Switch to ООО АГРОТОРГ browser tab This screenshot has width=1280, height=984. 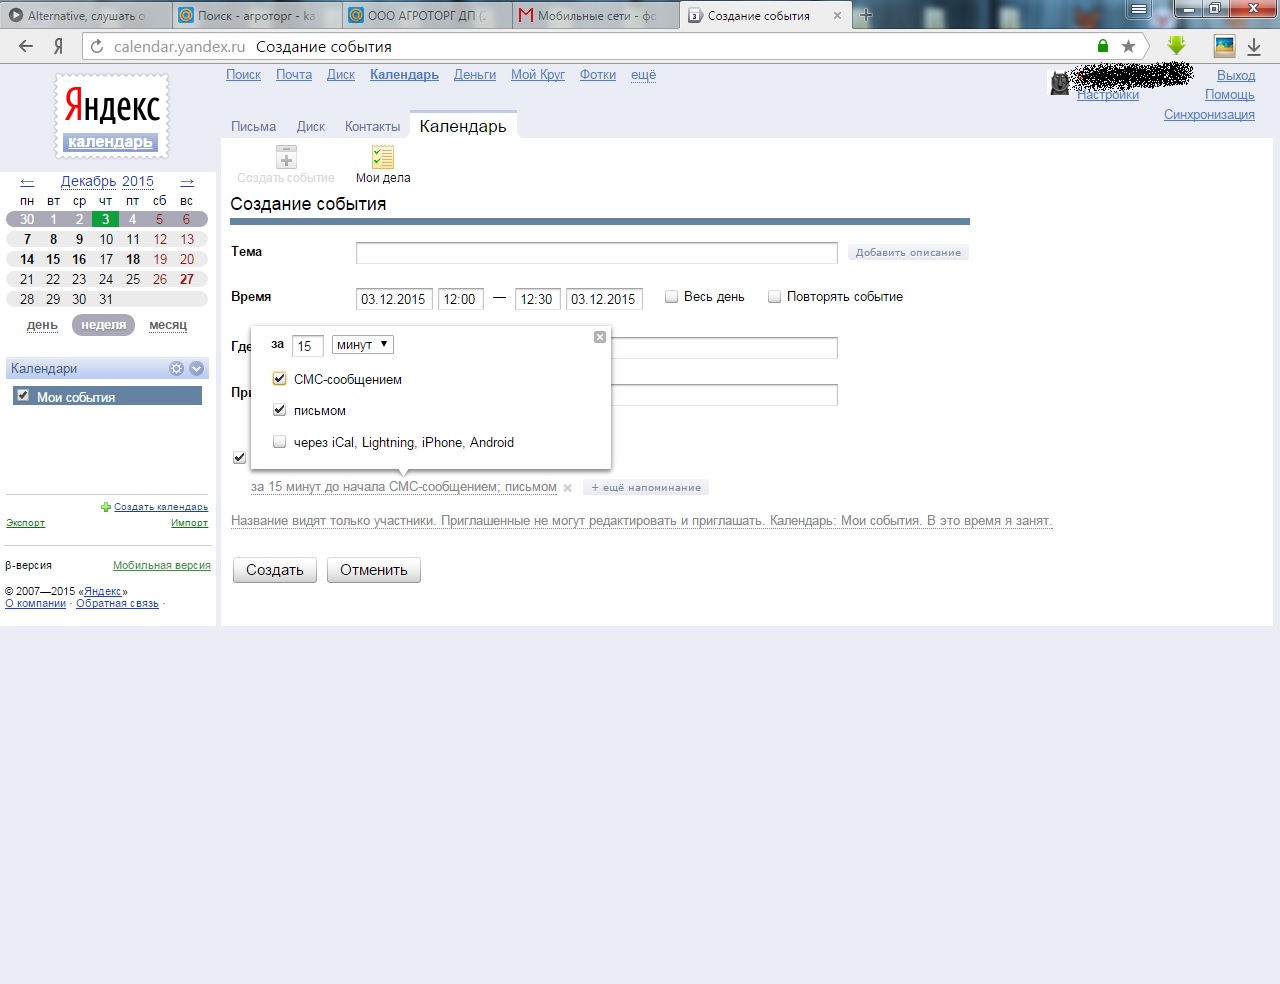427,15
